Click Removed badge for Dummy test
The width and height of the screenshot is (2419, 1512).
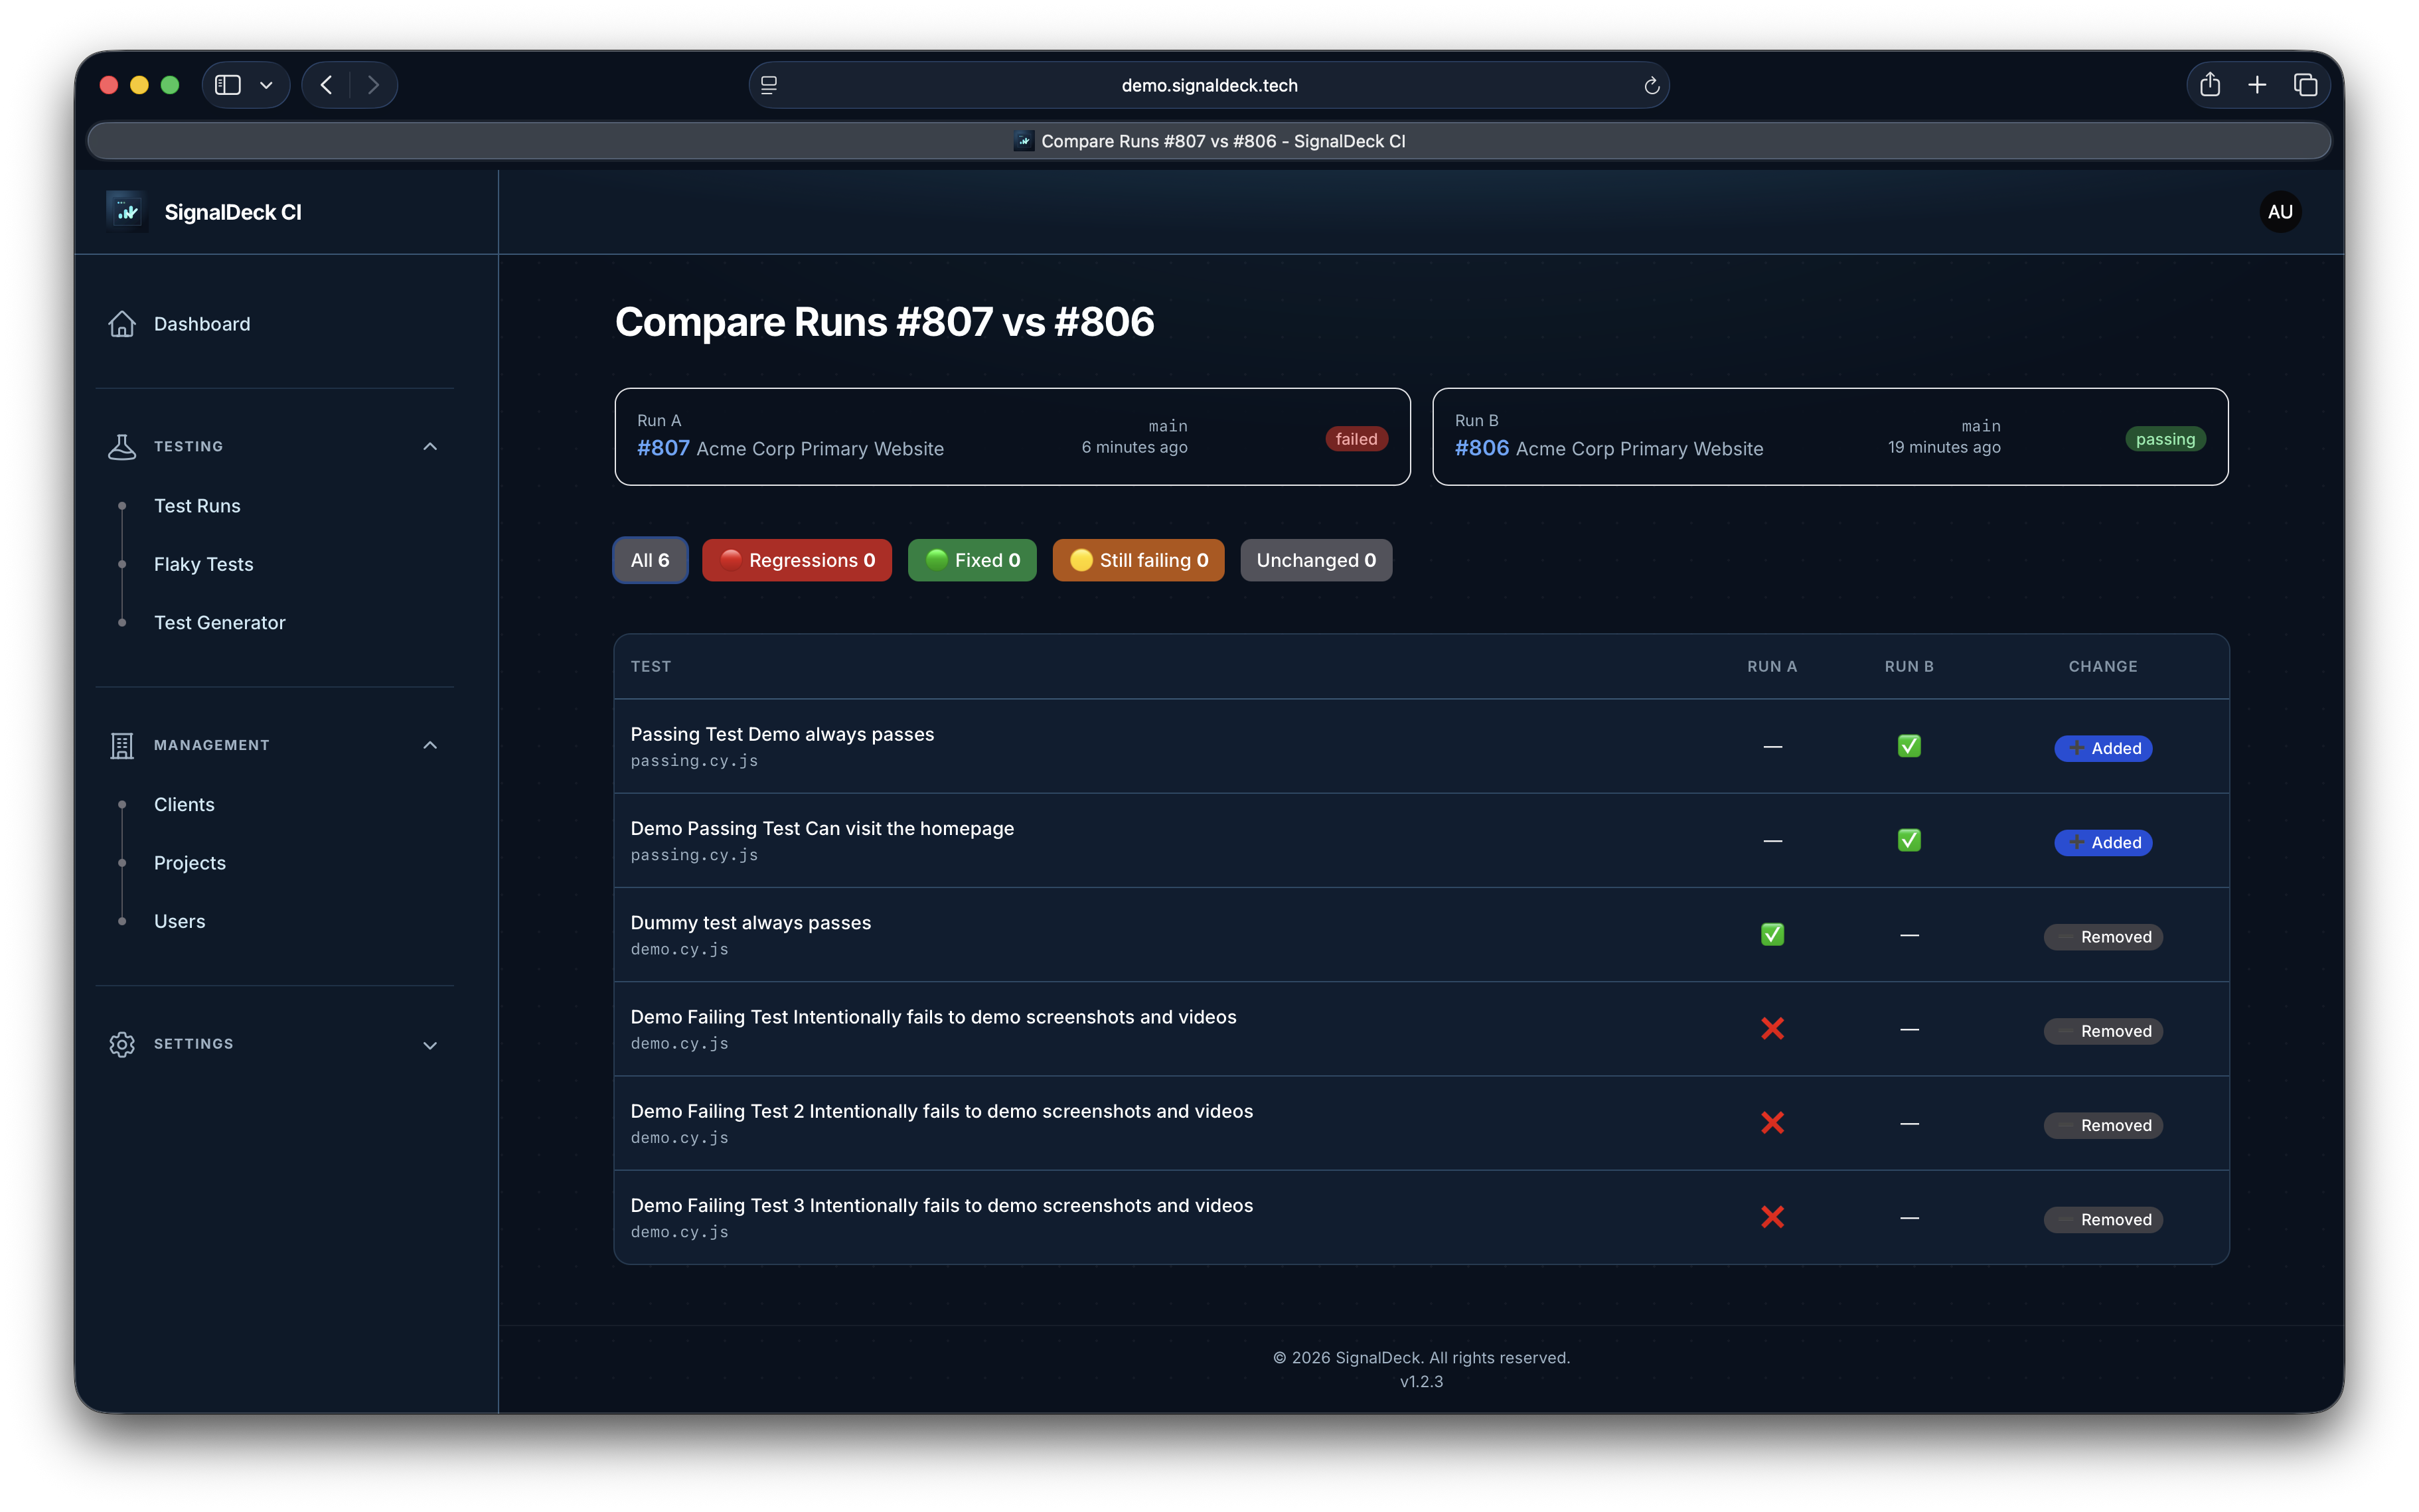coord(2103,937)
